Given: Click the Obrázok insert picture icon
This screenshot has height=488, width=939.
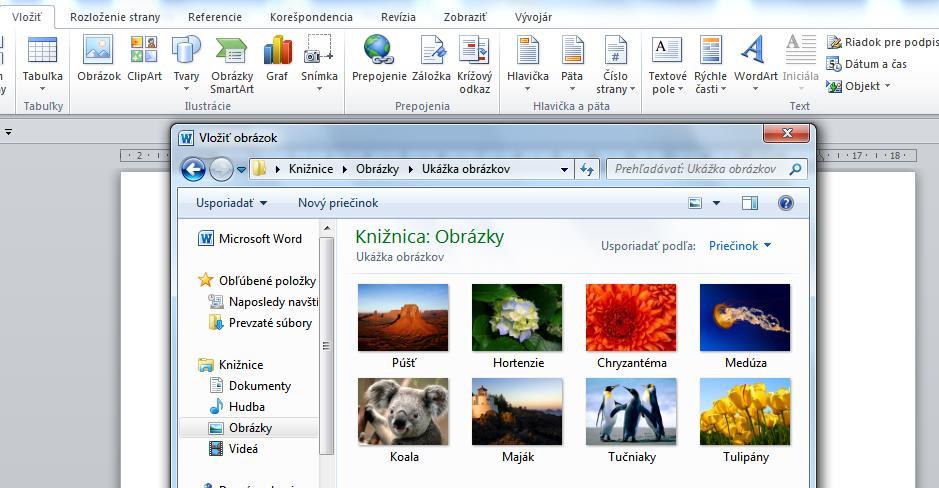Looking at the screenshot, I should point(98,50).
